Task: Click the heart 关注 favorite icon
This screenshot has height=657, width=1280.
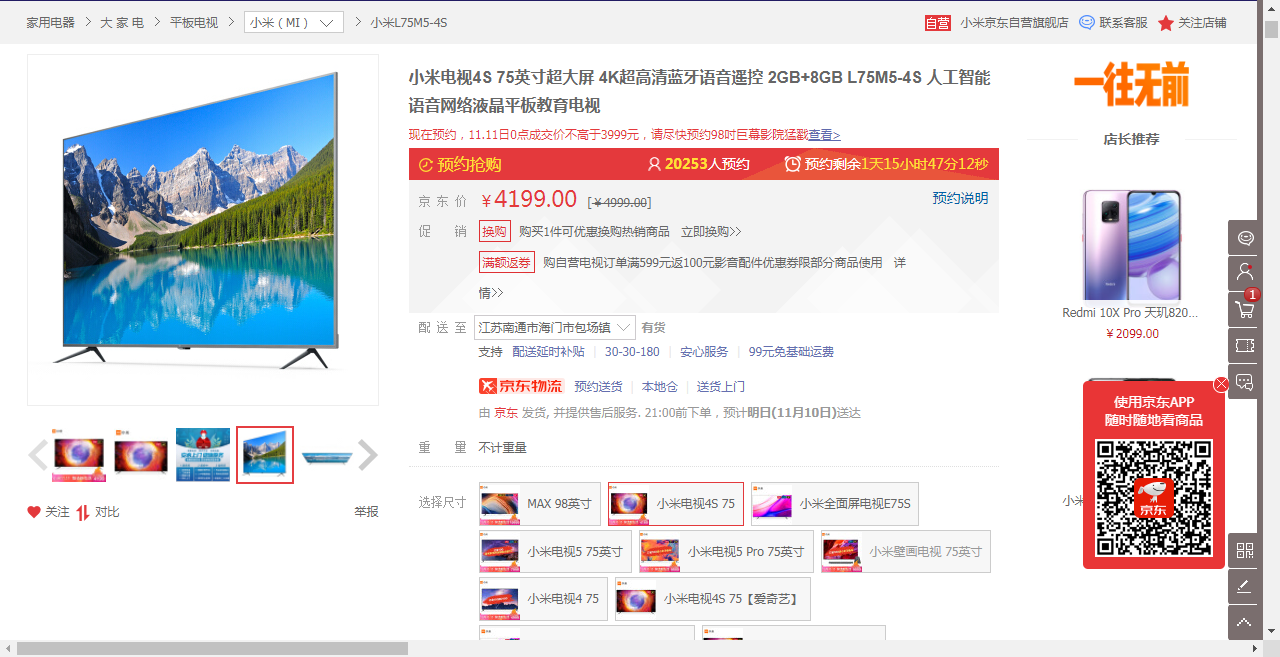Action: tap(34, 512)
